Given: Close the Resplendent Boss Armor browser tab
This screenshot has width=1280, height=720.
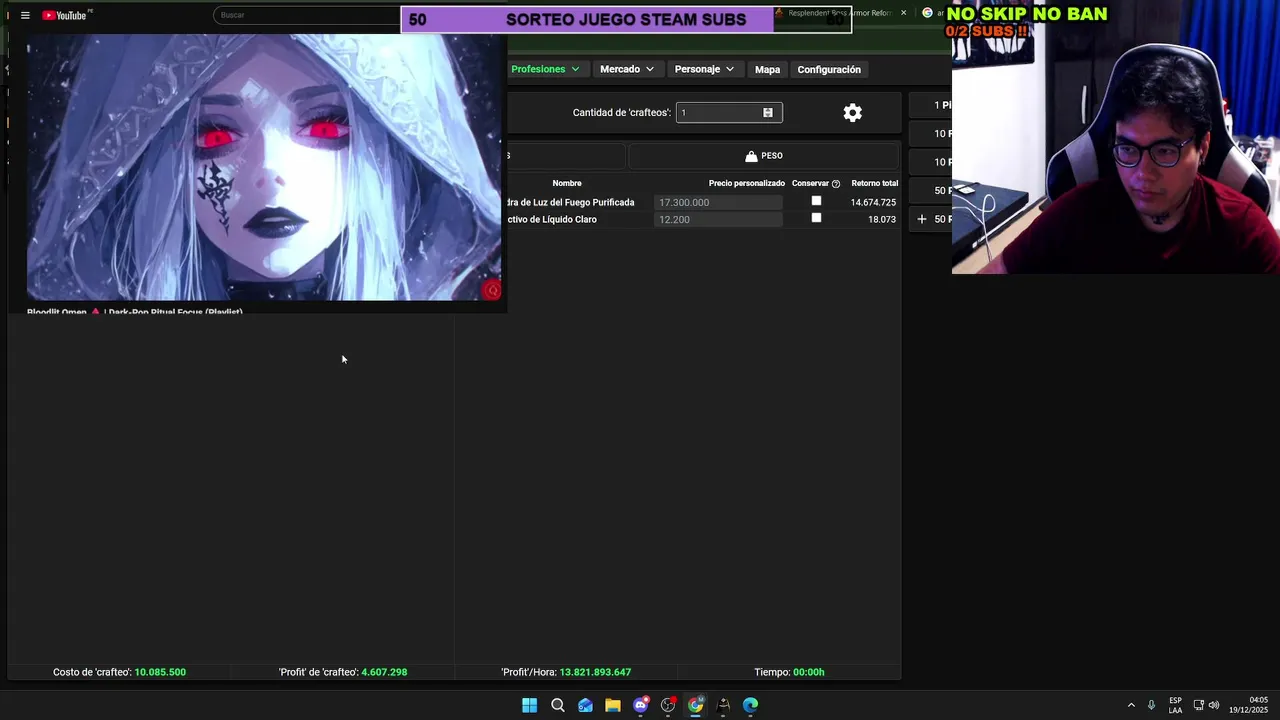Looking at the screenshot, I should tap(903, 13).
